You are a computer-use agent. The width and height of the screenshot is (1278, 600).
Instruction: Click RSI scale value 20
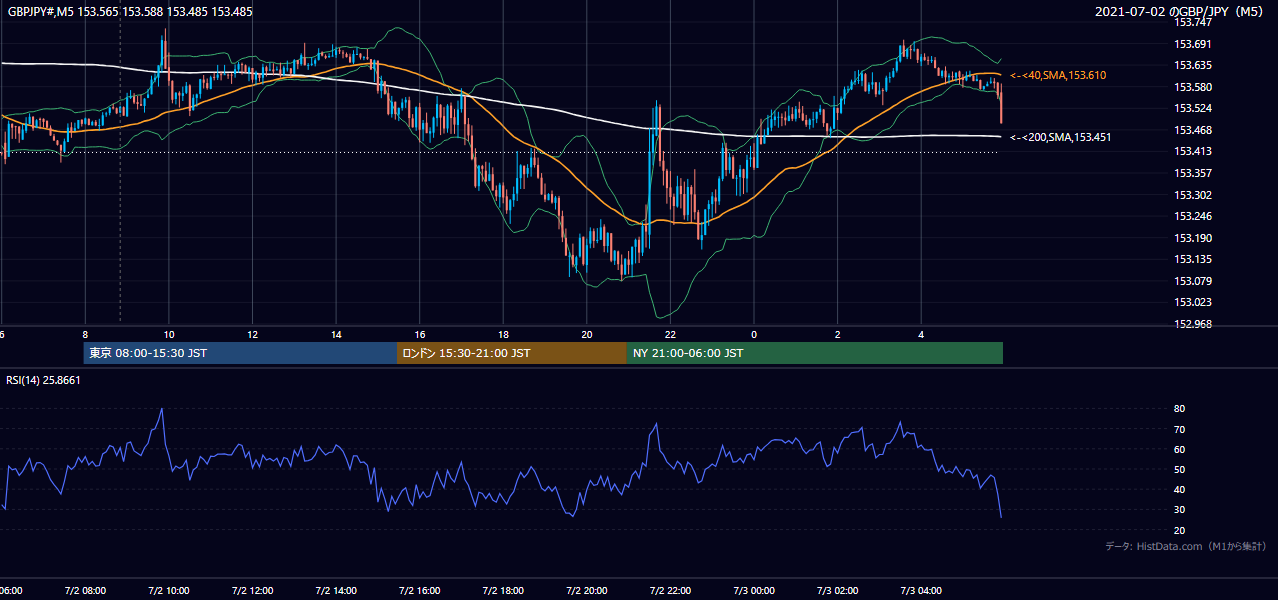pyautogui.click(x=1179, y=530)
